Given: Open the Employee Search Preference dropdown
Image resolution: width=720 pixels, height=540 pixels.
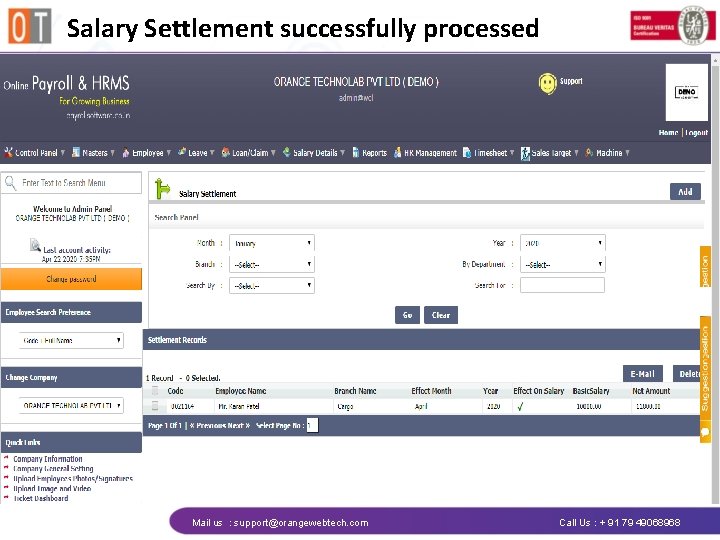Looking at the screenshot, I should (71, 340).
